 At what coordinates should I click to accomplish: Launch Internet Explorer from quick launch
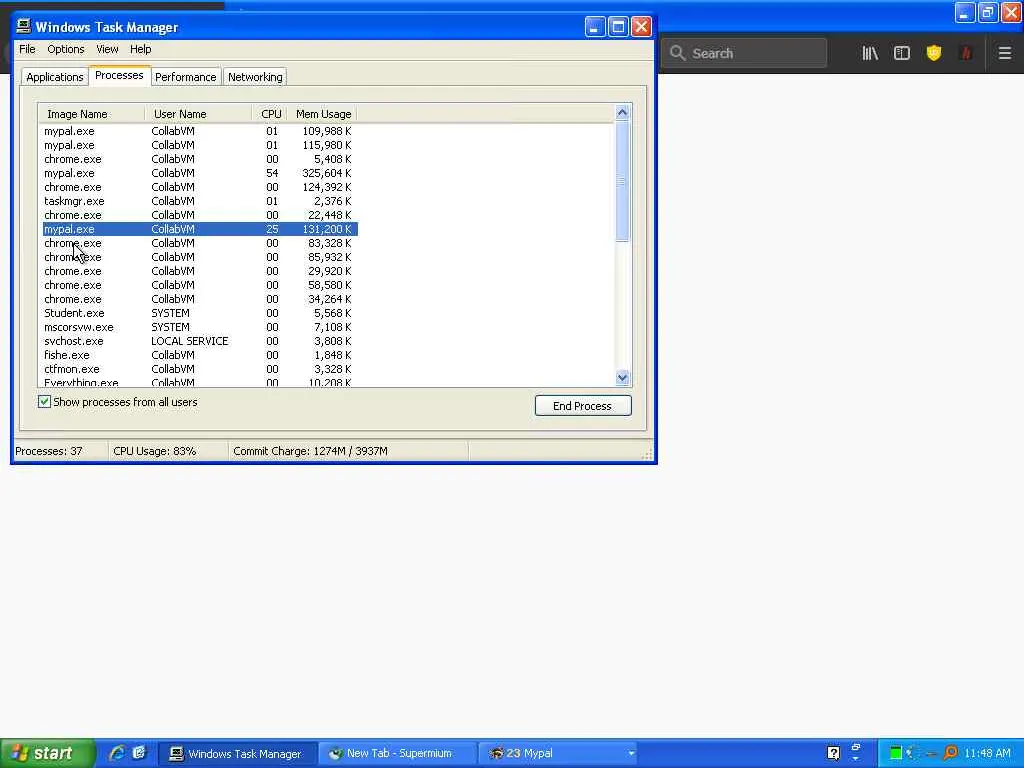(x=117, y=753)
